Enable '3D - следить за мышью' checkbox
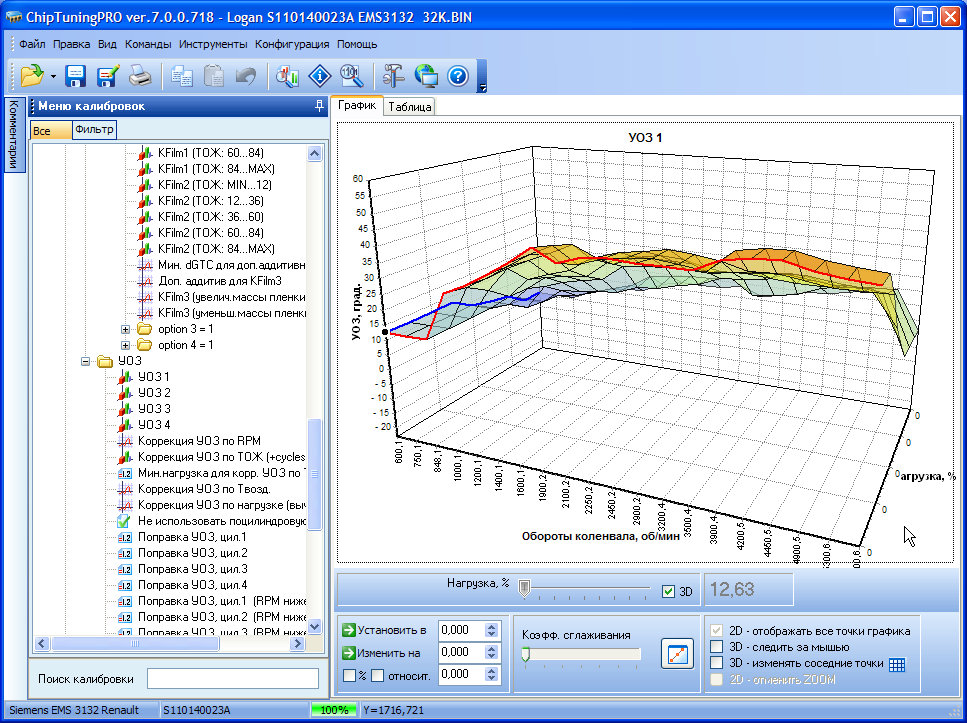This screenshot has height=723, width=967. [716, 647]
